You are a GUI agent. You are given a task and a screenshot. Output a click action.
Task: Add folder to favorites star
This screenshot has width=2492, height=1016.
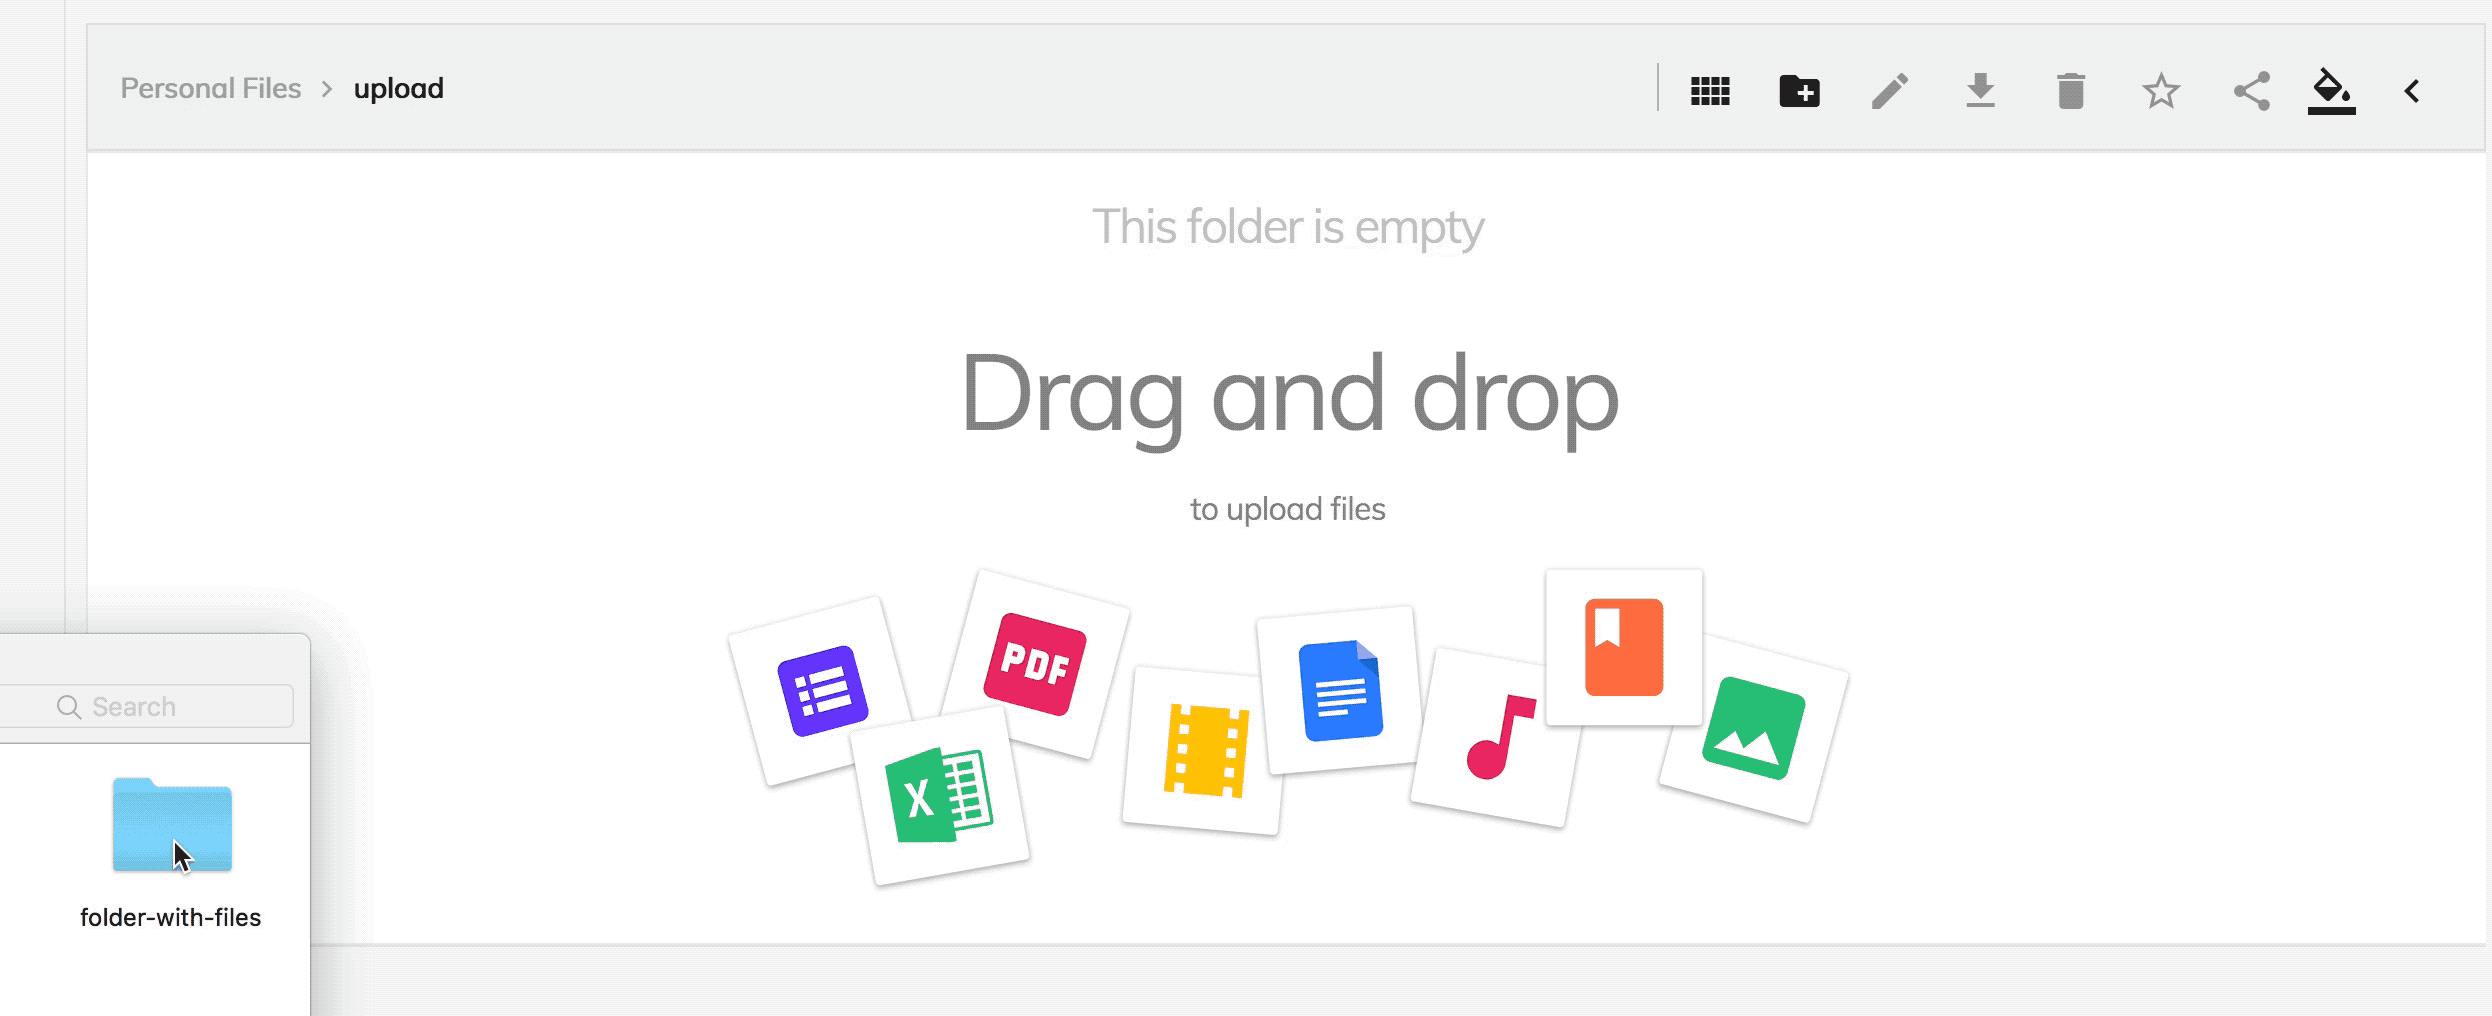tap(2161, 91)
